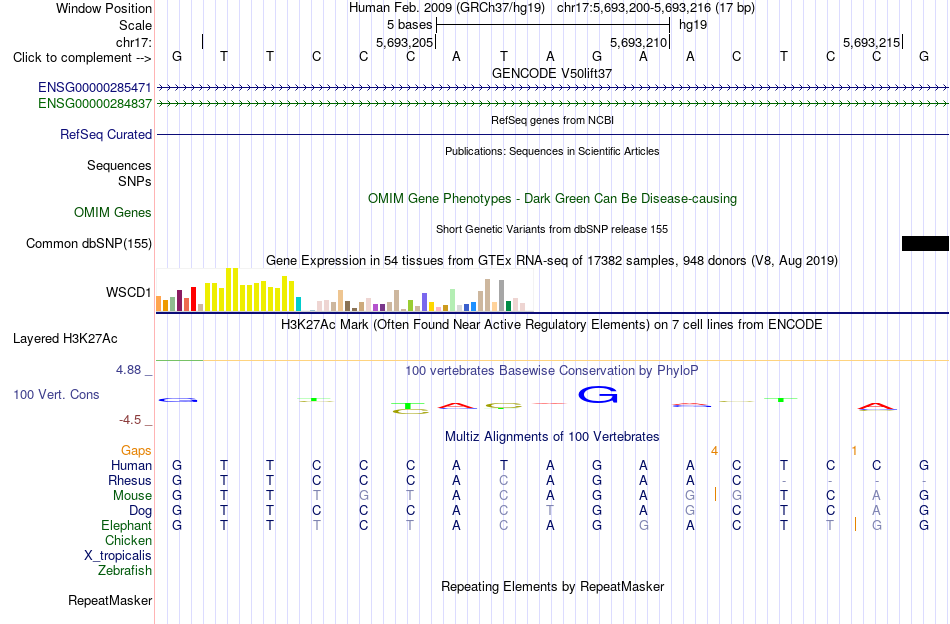Open the H3K27Ac Mark ENCODE track title
Image resolution: width=950 pixels, height=624 pixels.
pyautogui.click(x=552, y=325)
